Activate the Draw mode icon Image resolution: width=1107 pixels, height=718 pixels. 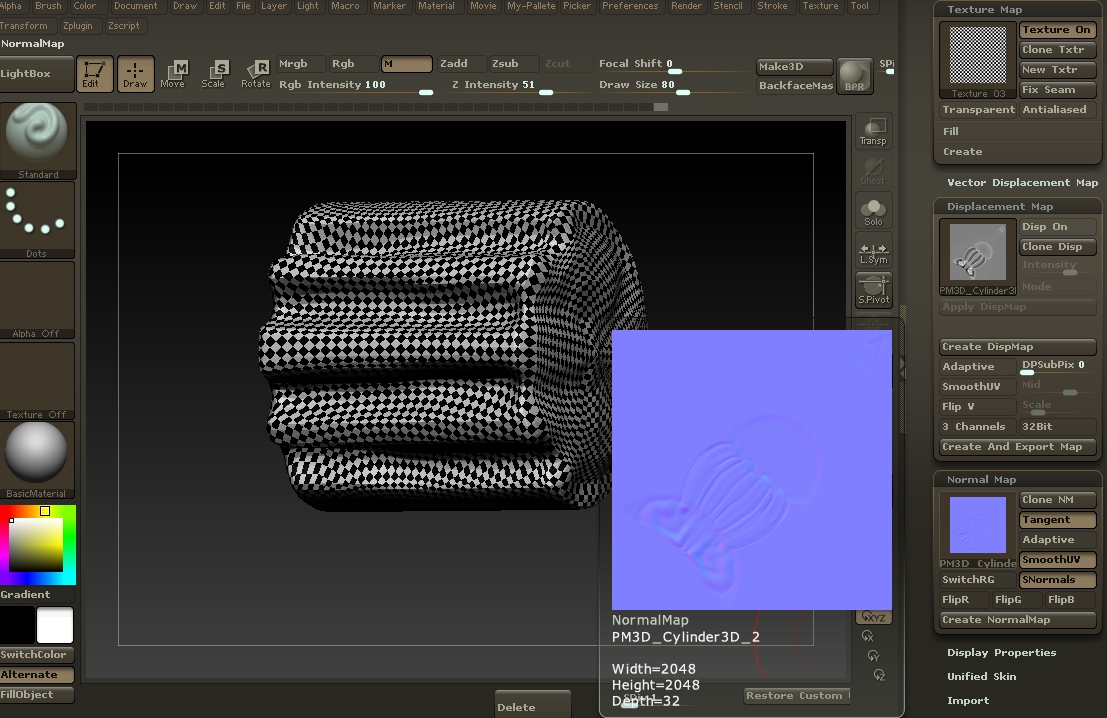coord(135,73)
